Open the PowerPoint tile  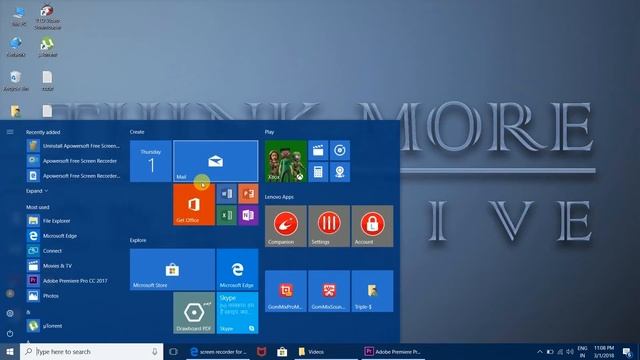248,193
